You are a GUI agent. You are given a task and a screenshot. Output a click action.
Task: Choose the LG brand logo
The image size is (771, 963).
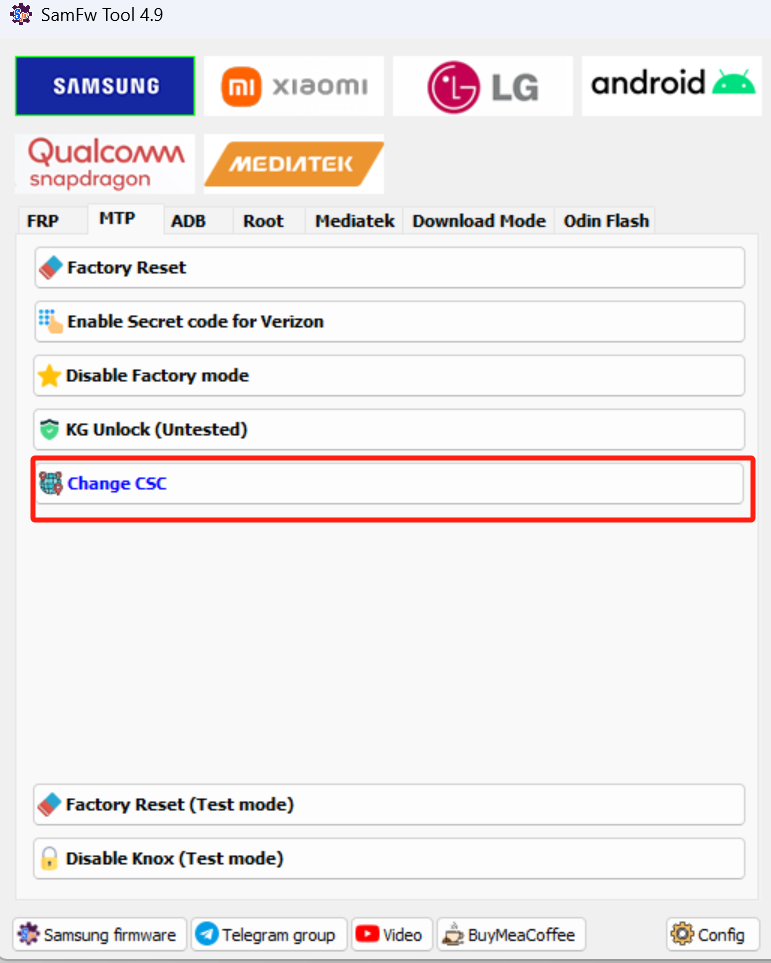pyautogui.click(x=483, y=86)
